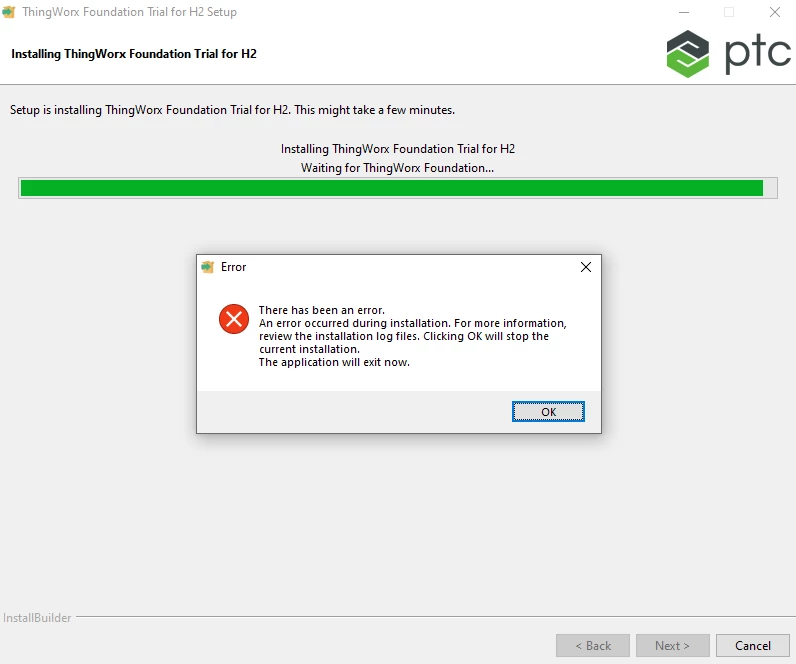Viewport: 796px width, 664px height.
Task: Click the greyed-out < Back button
Action: (x=593, y=645)
